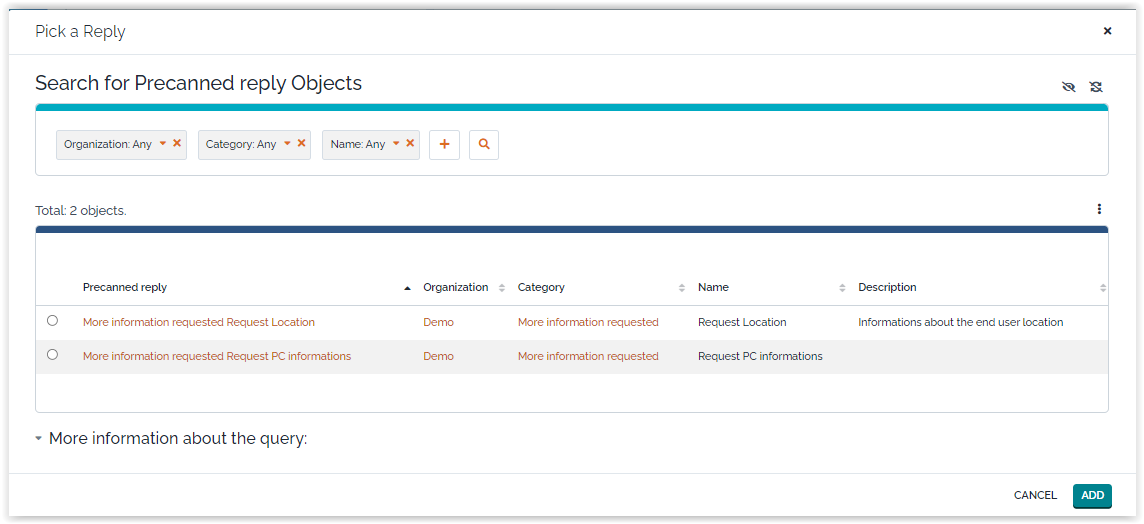Click the magnifier search icon button
This screenshot has height=524, width=1144.
click(x=484, y=145)
